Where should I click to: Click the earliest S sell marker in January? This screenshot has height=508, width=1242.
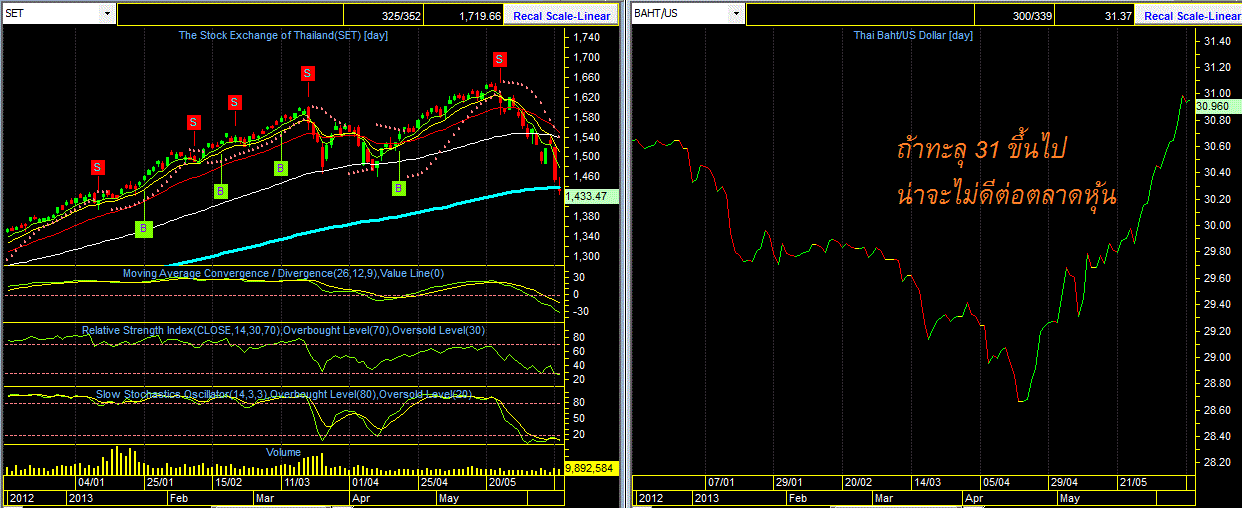tap(98, 166)
